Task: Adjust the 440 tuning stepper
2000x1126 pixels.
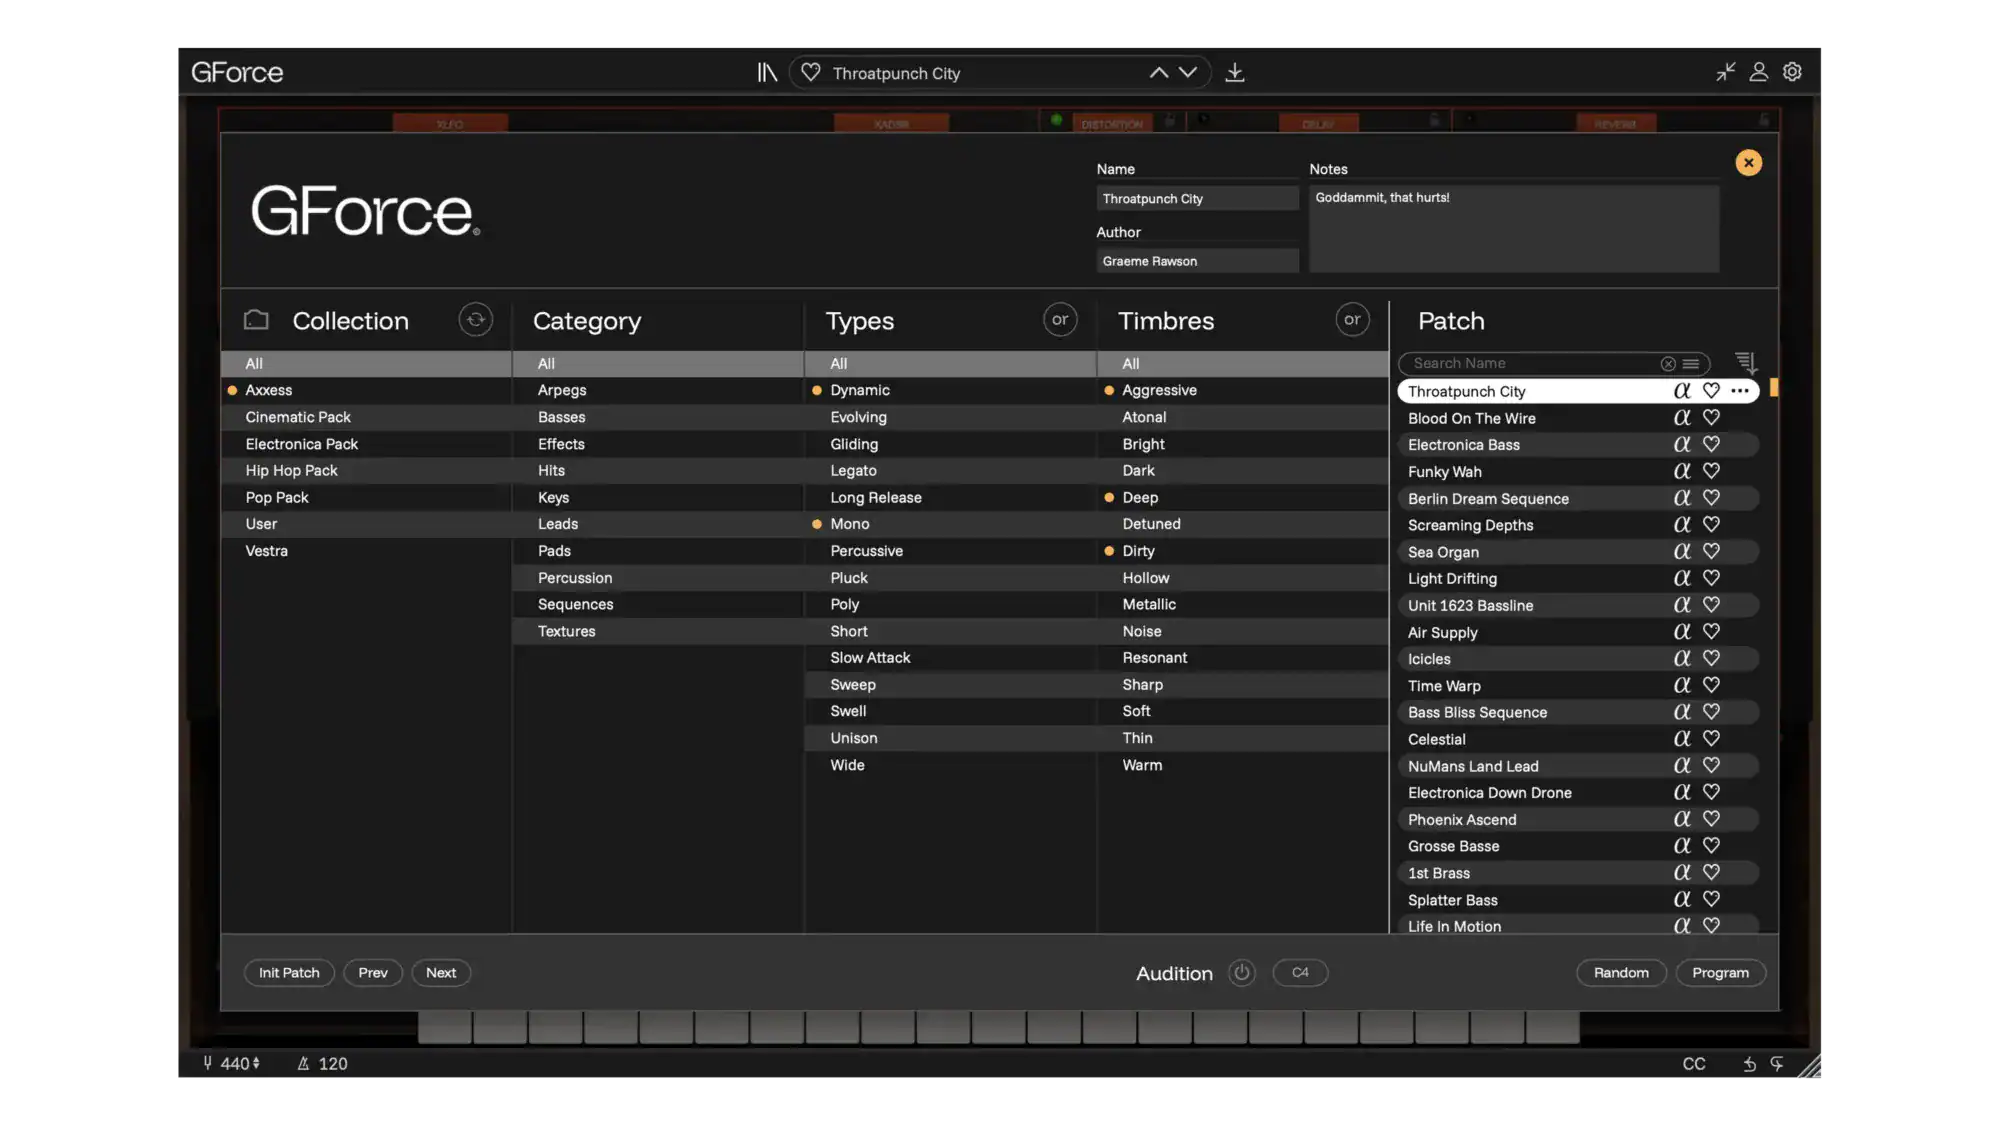Action: [x=256, y=1064]
